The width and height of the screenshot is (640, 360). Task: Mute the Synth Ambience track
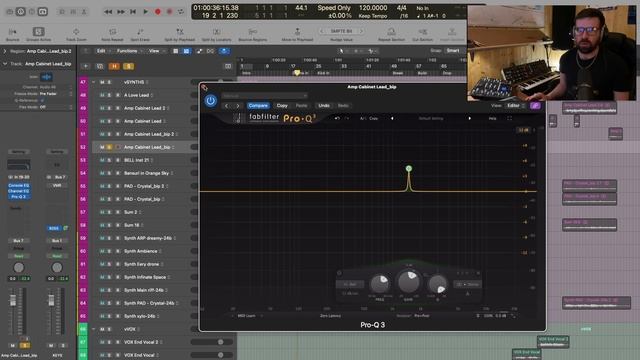click(x=102, y=251)
